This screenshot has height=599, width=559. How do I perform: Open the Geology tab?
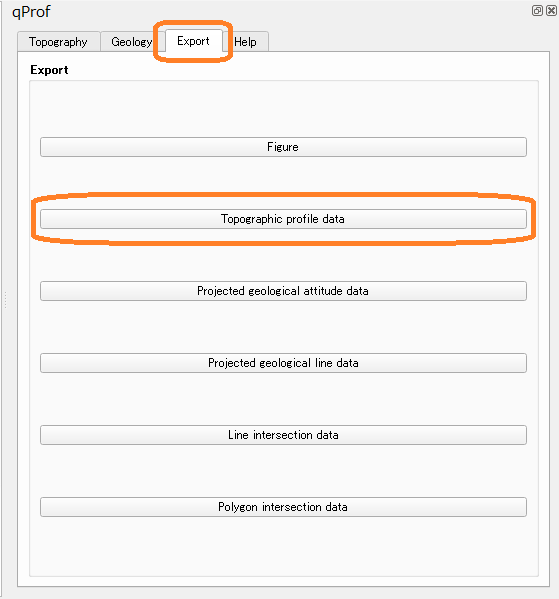tap(131, 42)
